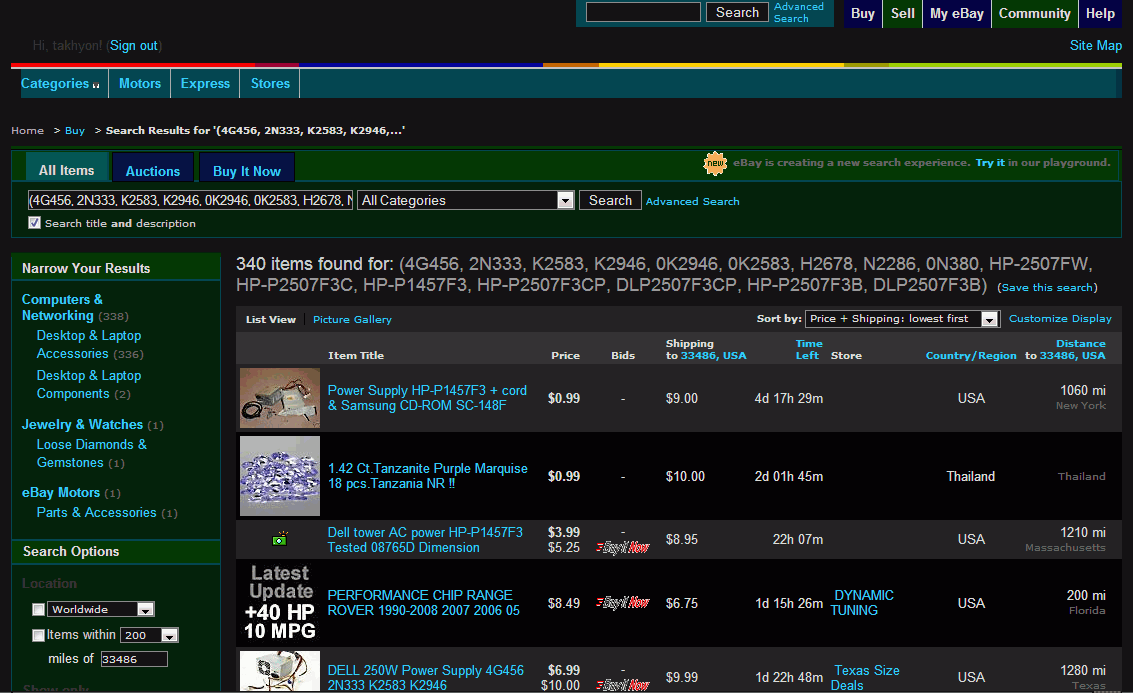This screenshot has height=693, width=1133.
Task: Open the All Categories dropdown
Action: (466, 200)
